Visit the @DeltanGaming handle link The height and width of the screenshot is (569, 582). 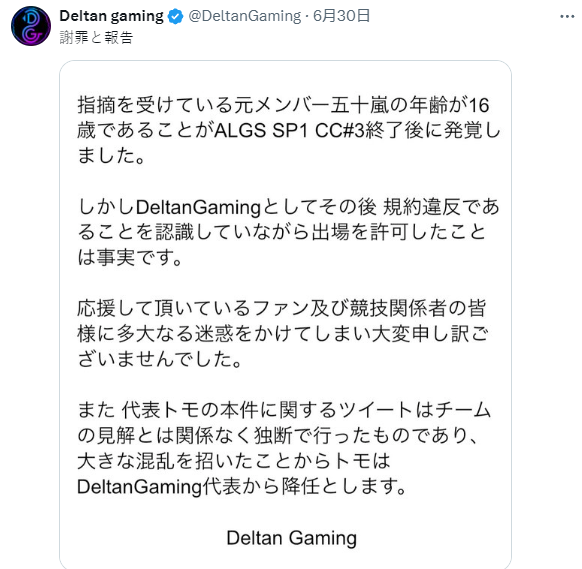point(245,16)
